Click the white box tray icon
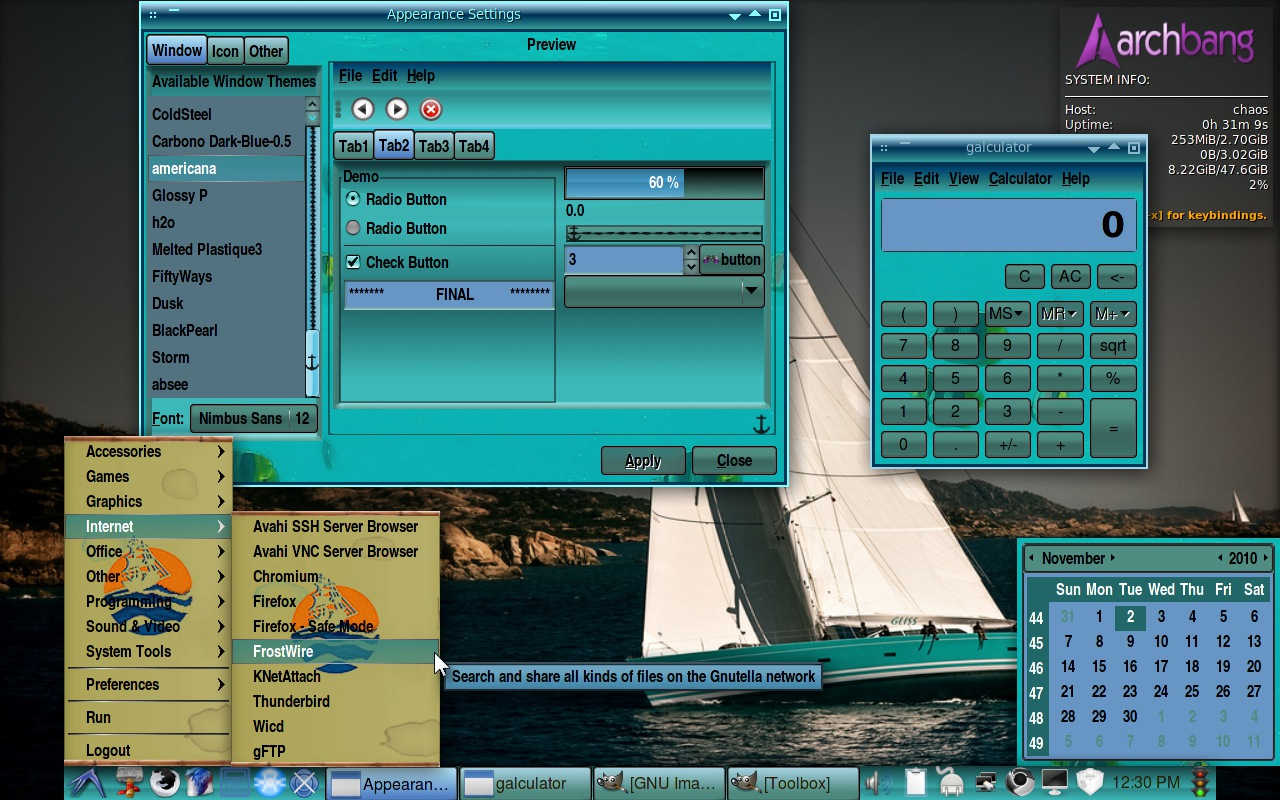 pos(1089,782)
